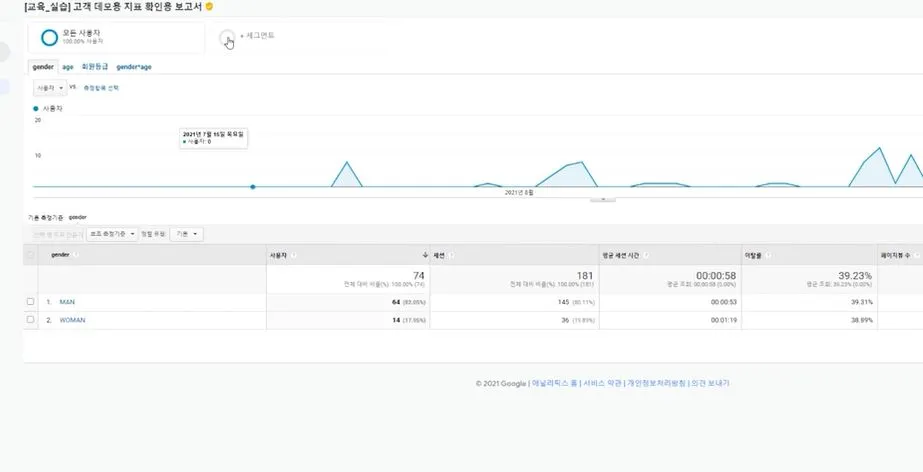Click the 측정항목 선택 link

[101, 88]
